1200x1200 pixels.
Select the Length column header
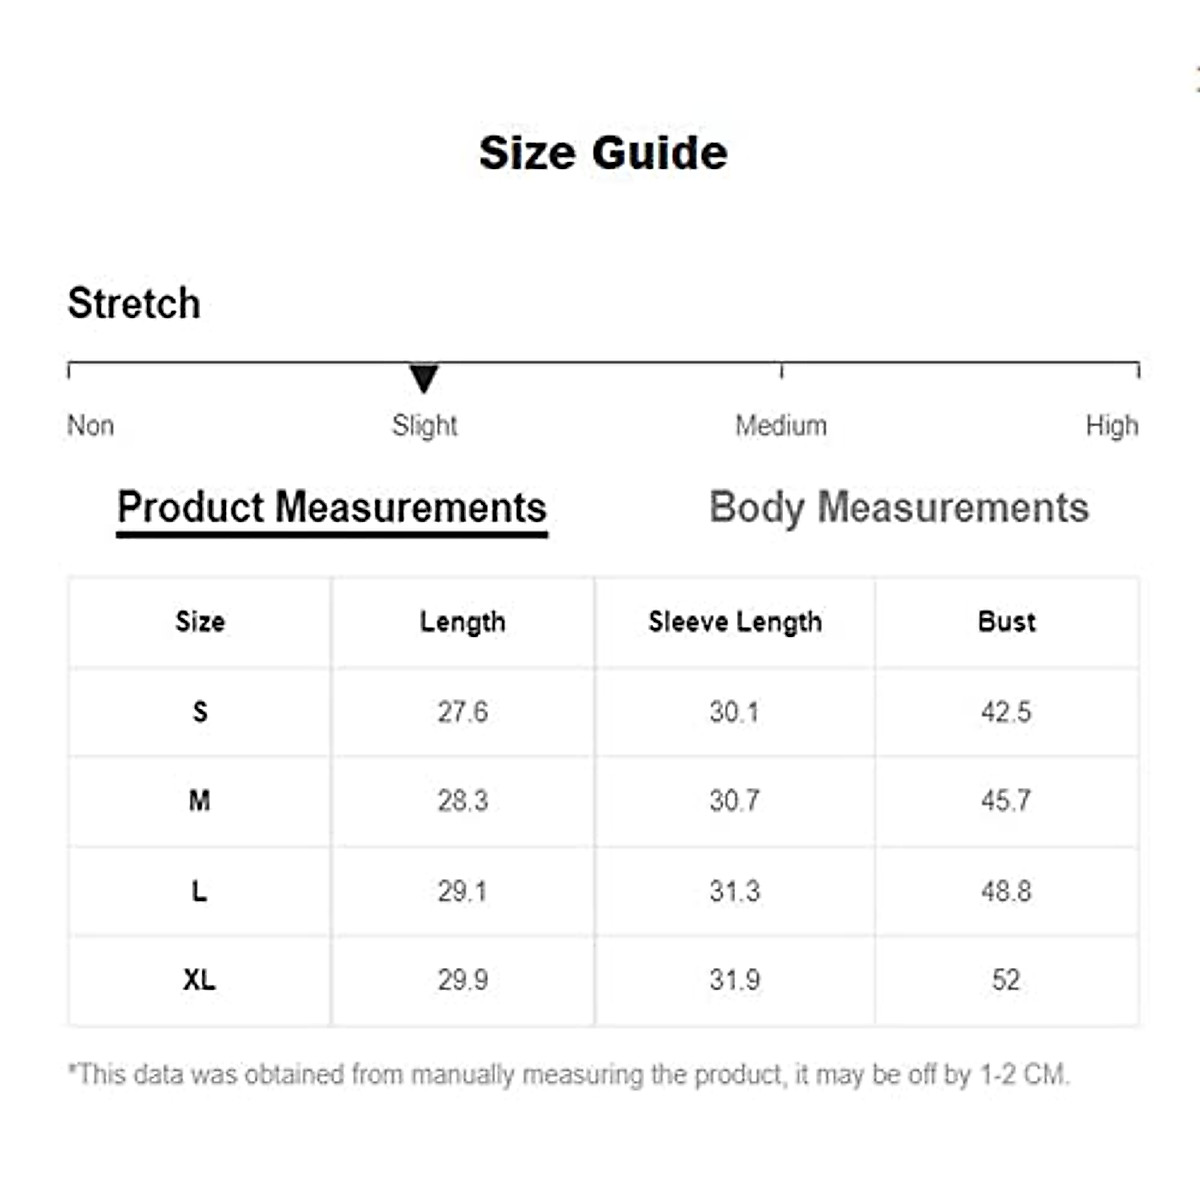click(462, 622)
